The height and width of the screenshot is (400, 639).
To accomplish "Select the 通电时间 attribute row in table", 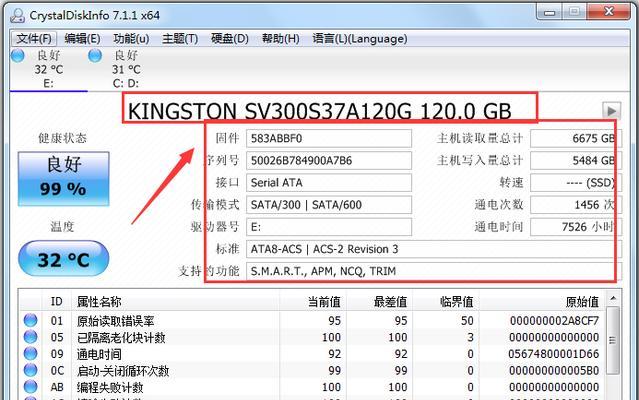I will click(x=312, y=354).
